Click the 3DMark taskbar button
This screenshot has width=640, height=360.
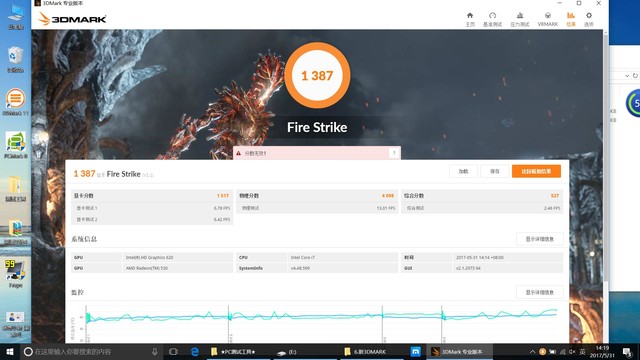(x=459, y=351)
